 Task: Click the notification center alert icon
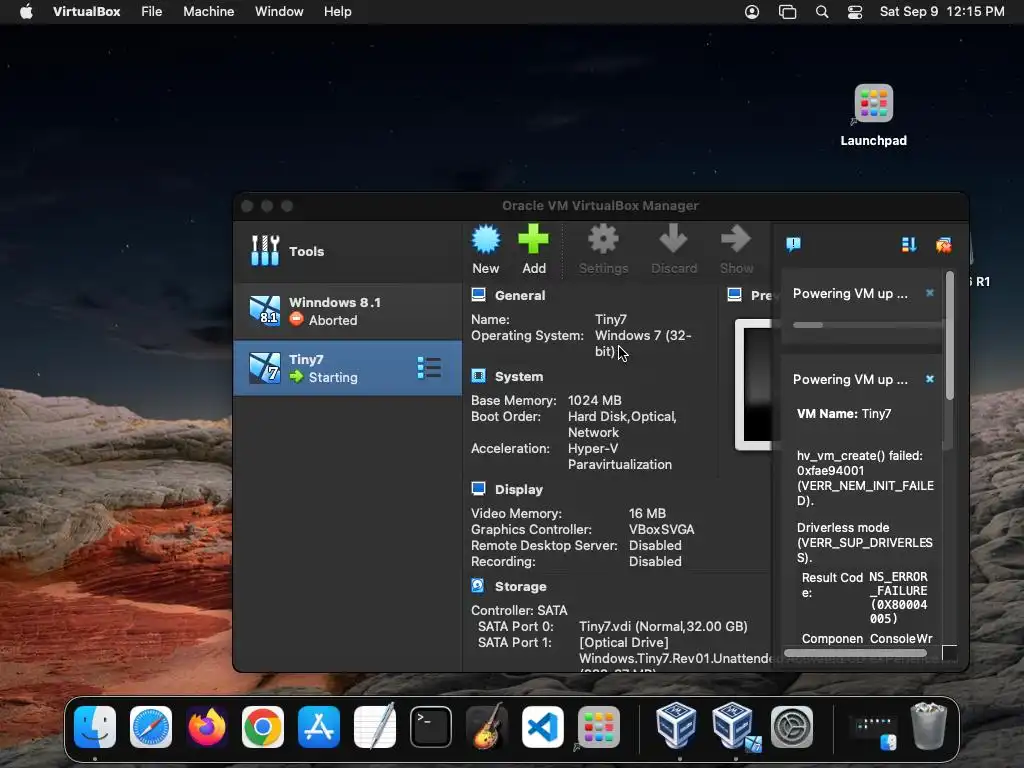[793, 245]
